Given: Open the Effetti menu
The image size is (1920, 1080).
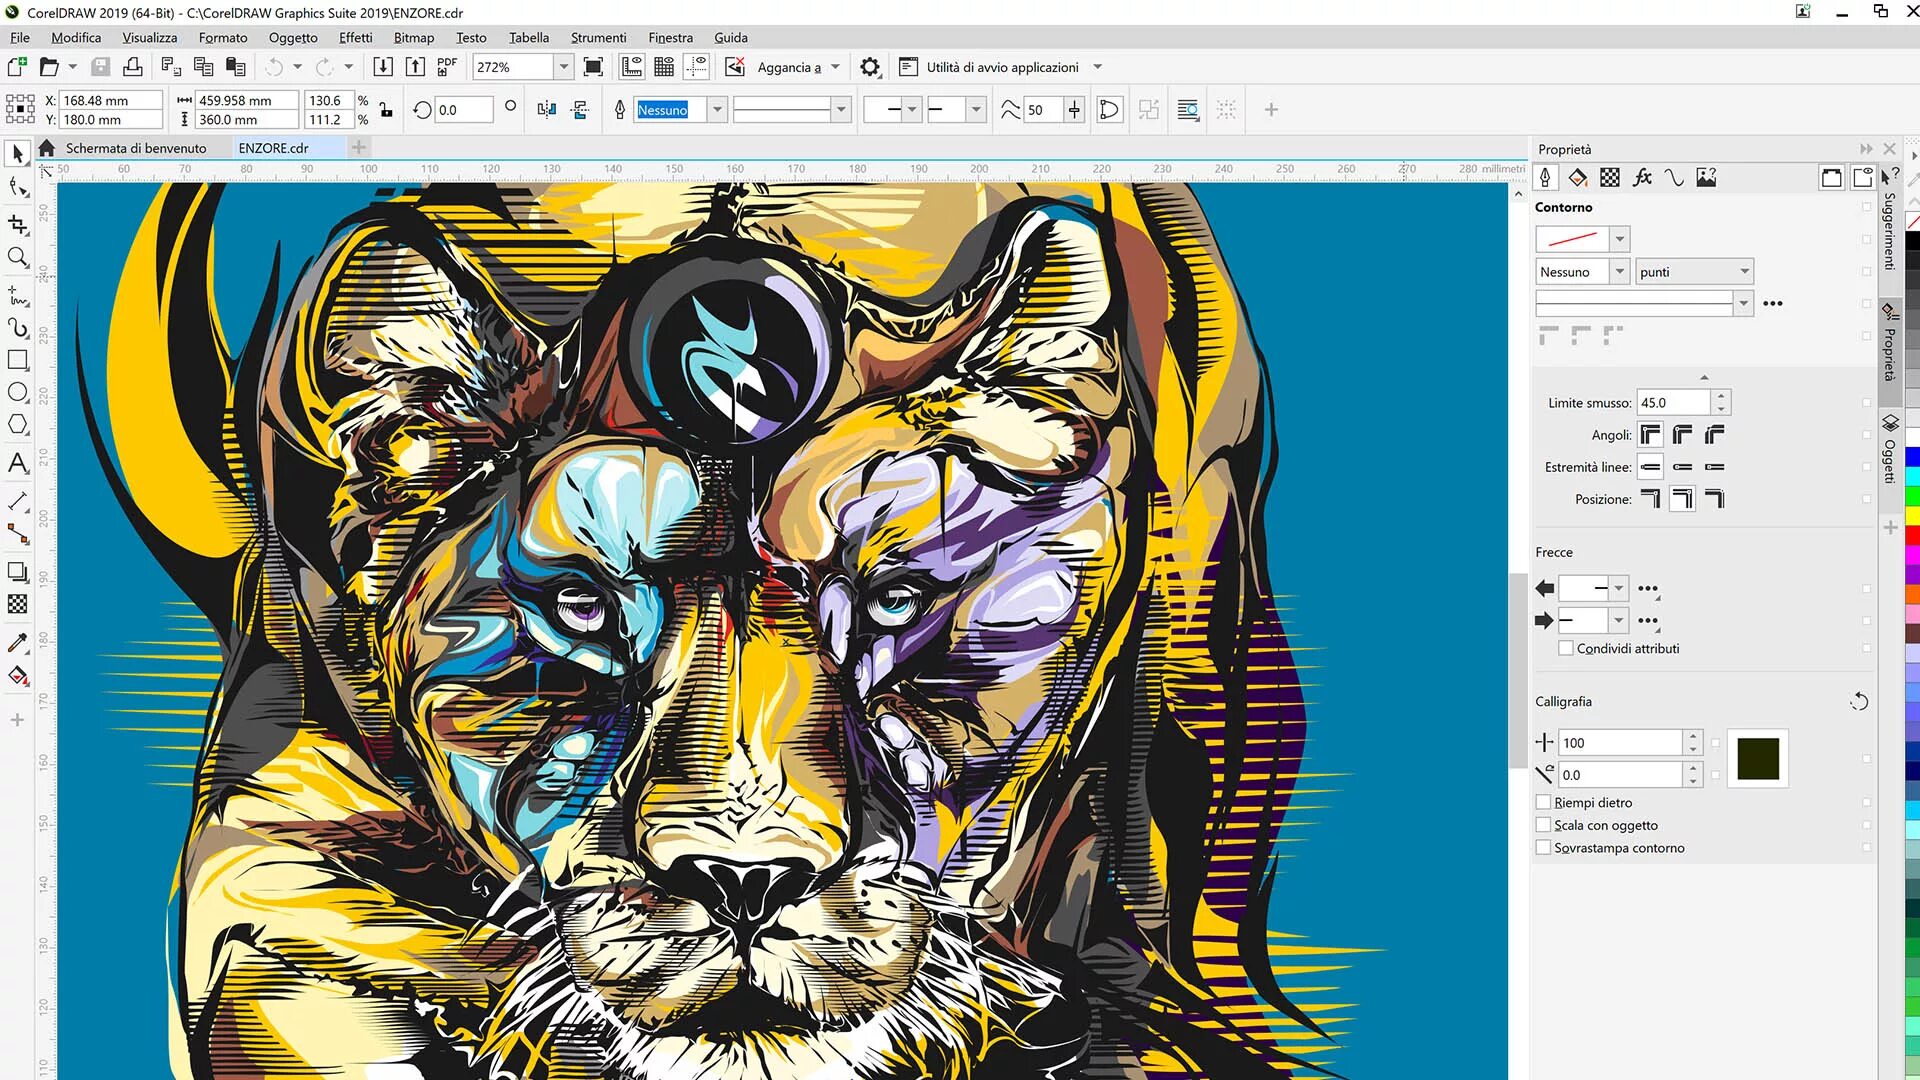Looking at the screenshot, I should click(355, 37).
